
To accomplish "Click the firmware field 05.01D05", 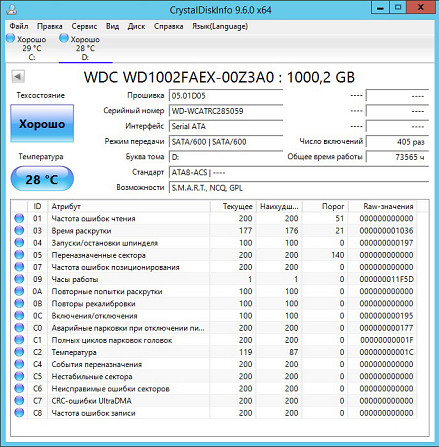I will 226,96.
